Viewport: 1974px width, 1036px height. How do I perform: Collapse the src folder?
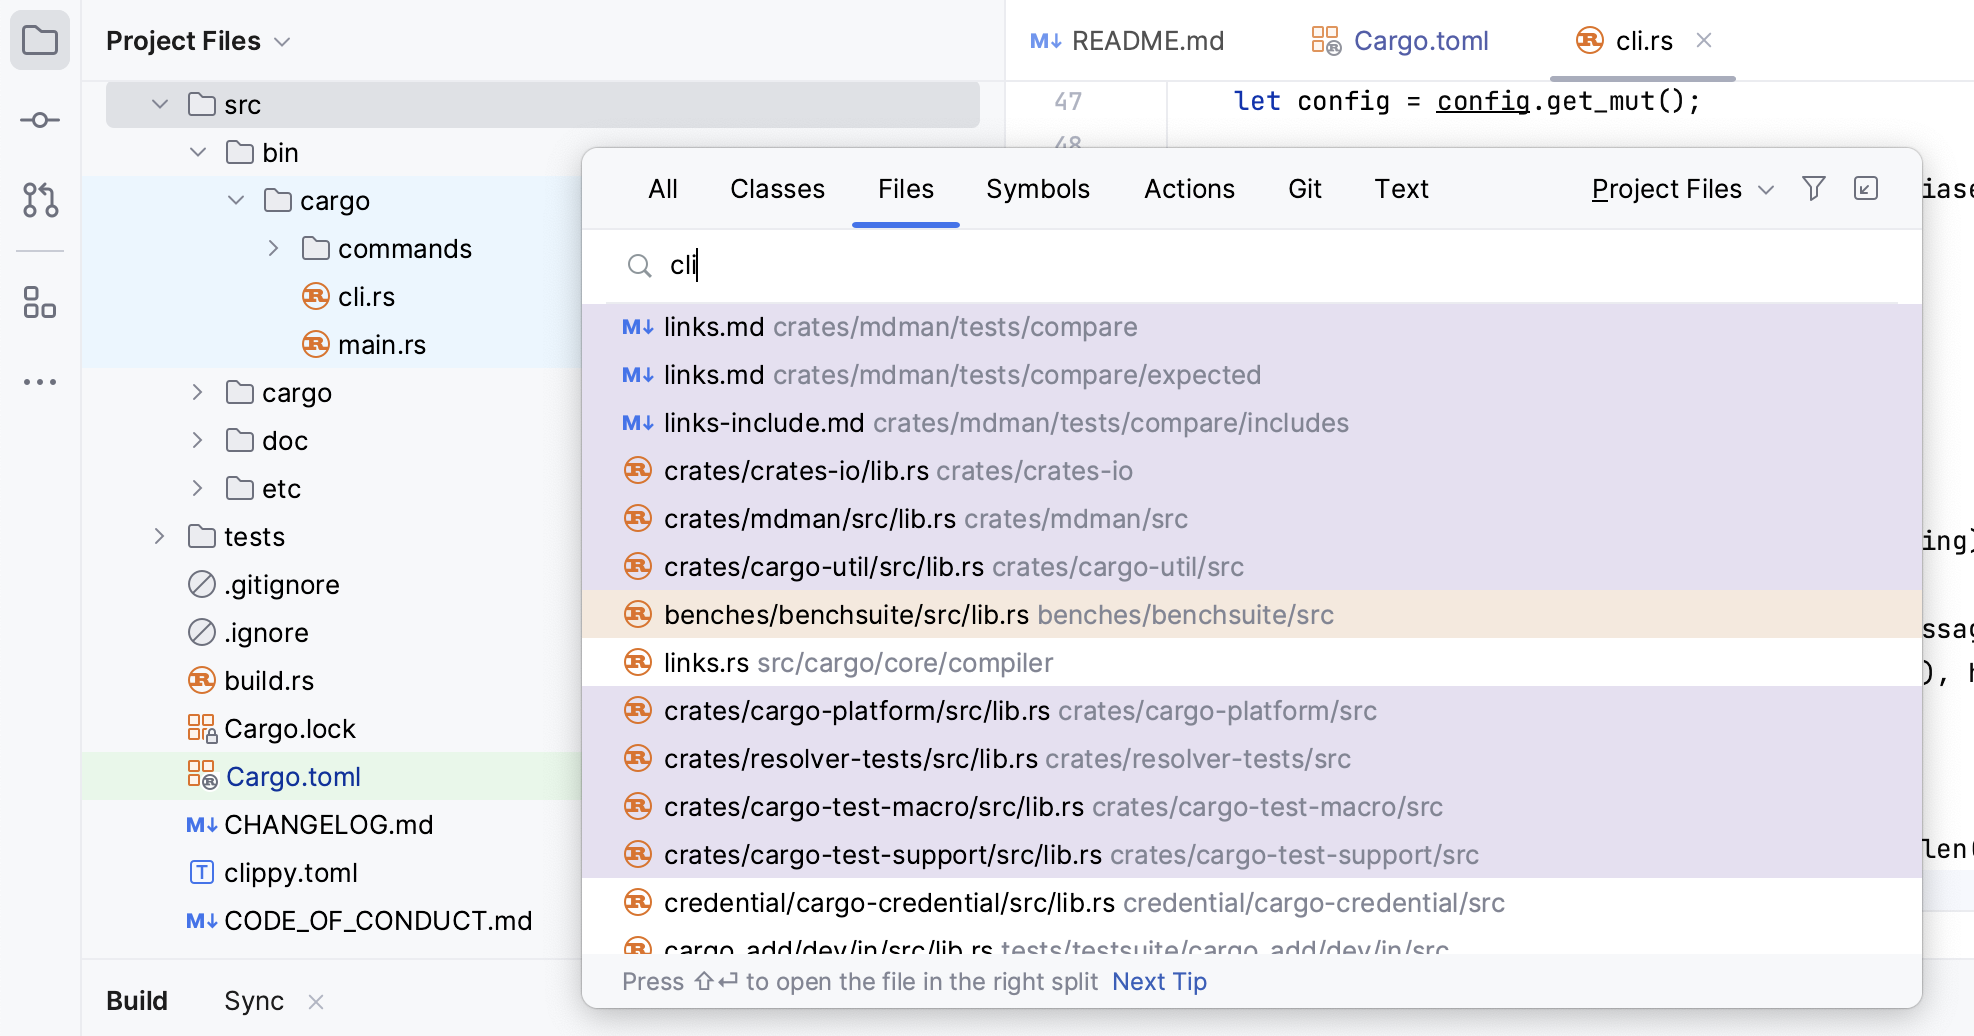pos(158,103)
